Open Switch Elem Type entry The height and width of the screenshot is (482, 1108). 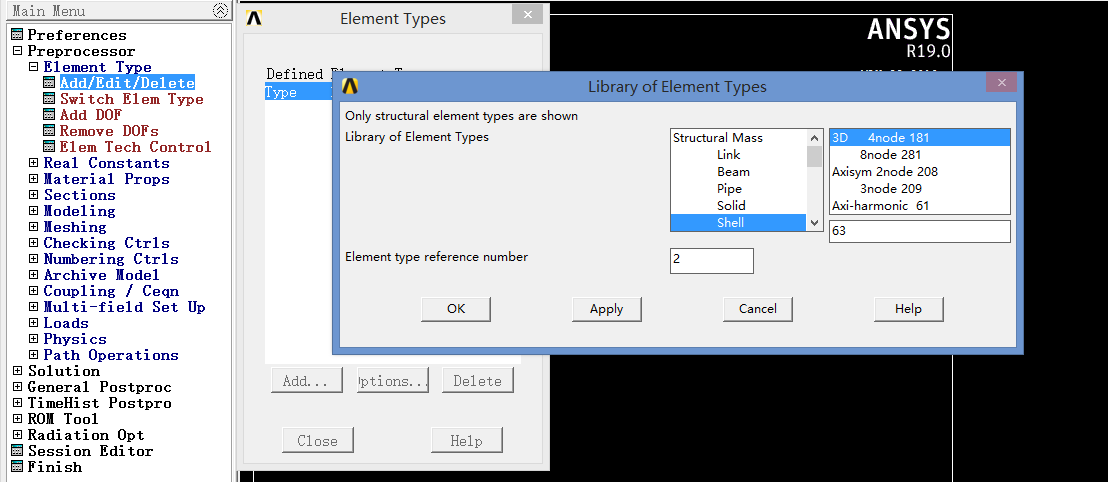click(x=131, y=99)
